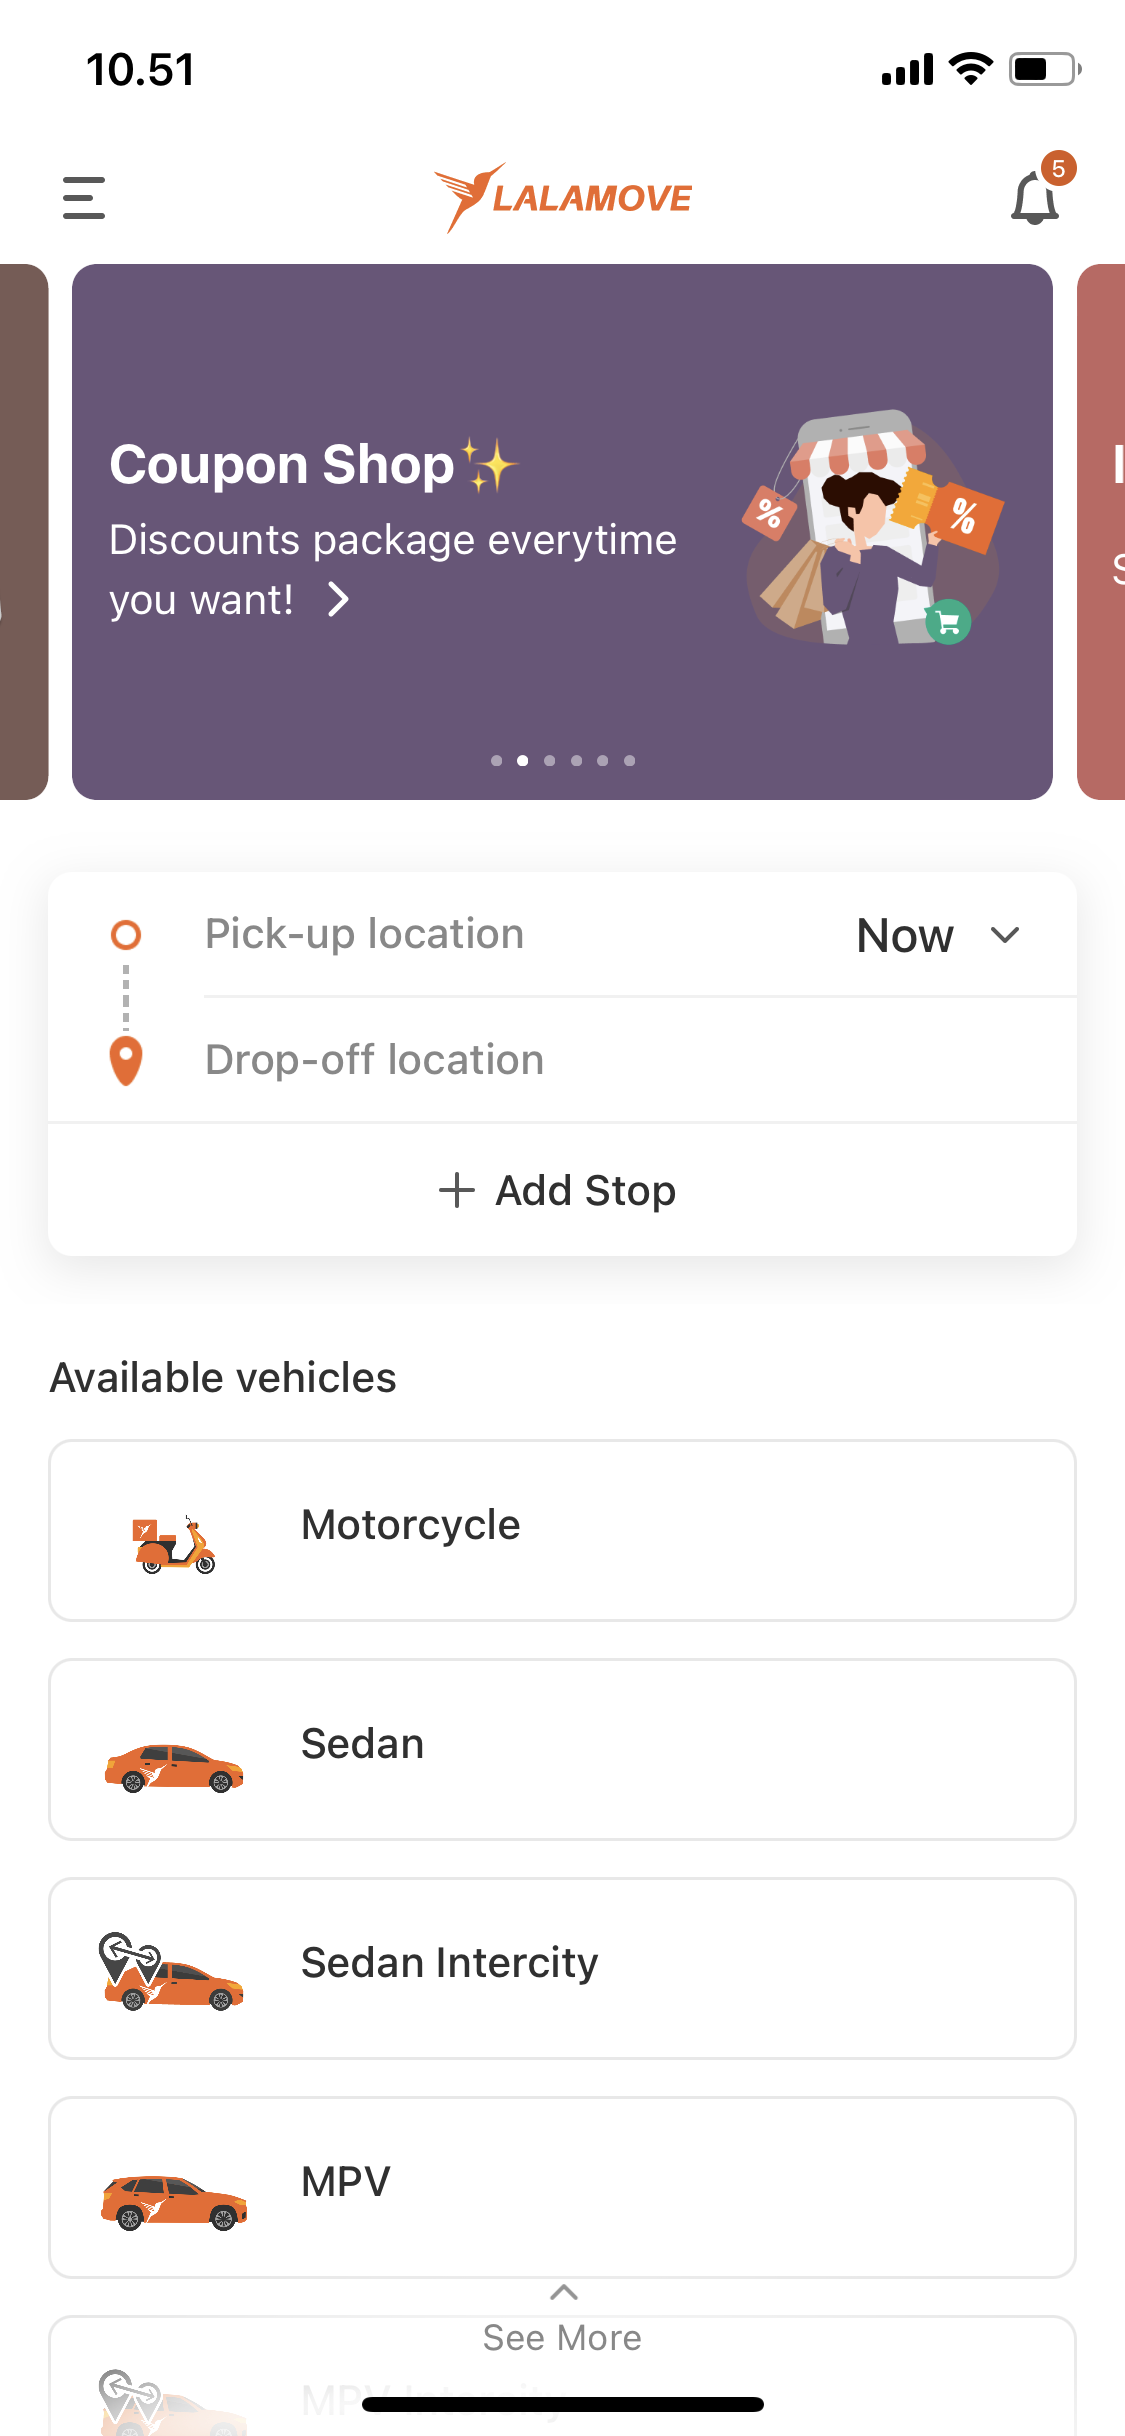Image resolution: width=1125 pixels, height=2436 pixels.
Task: Open Coupon Shop via arrow chevron
Action: [x=339, y=600]
